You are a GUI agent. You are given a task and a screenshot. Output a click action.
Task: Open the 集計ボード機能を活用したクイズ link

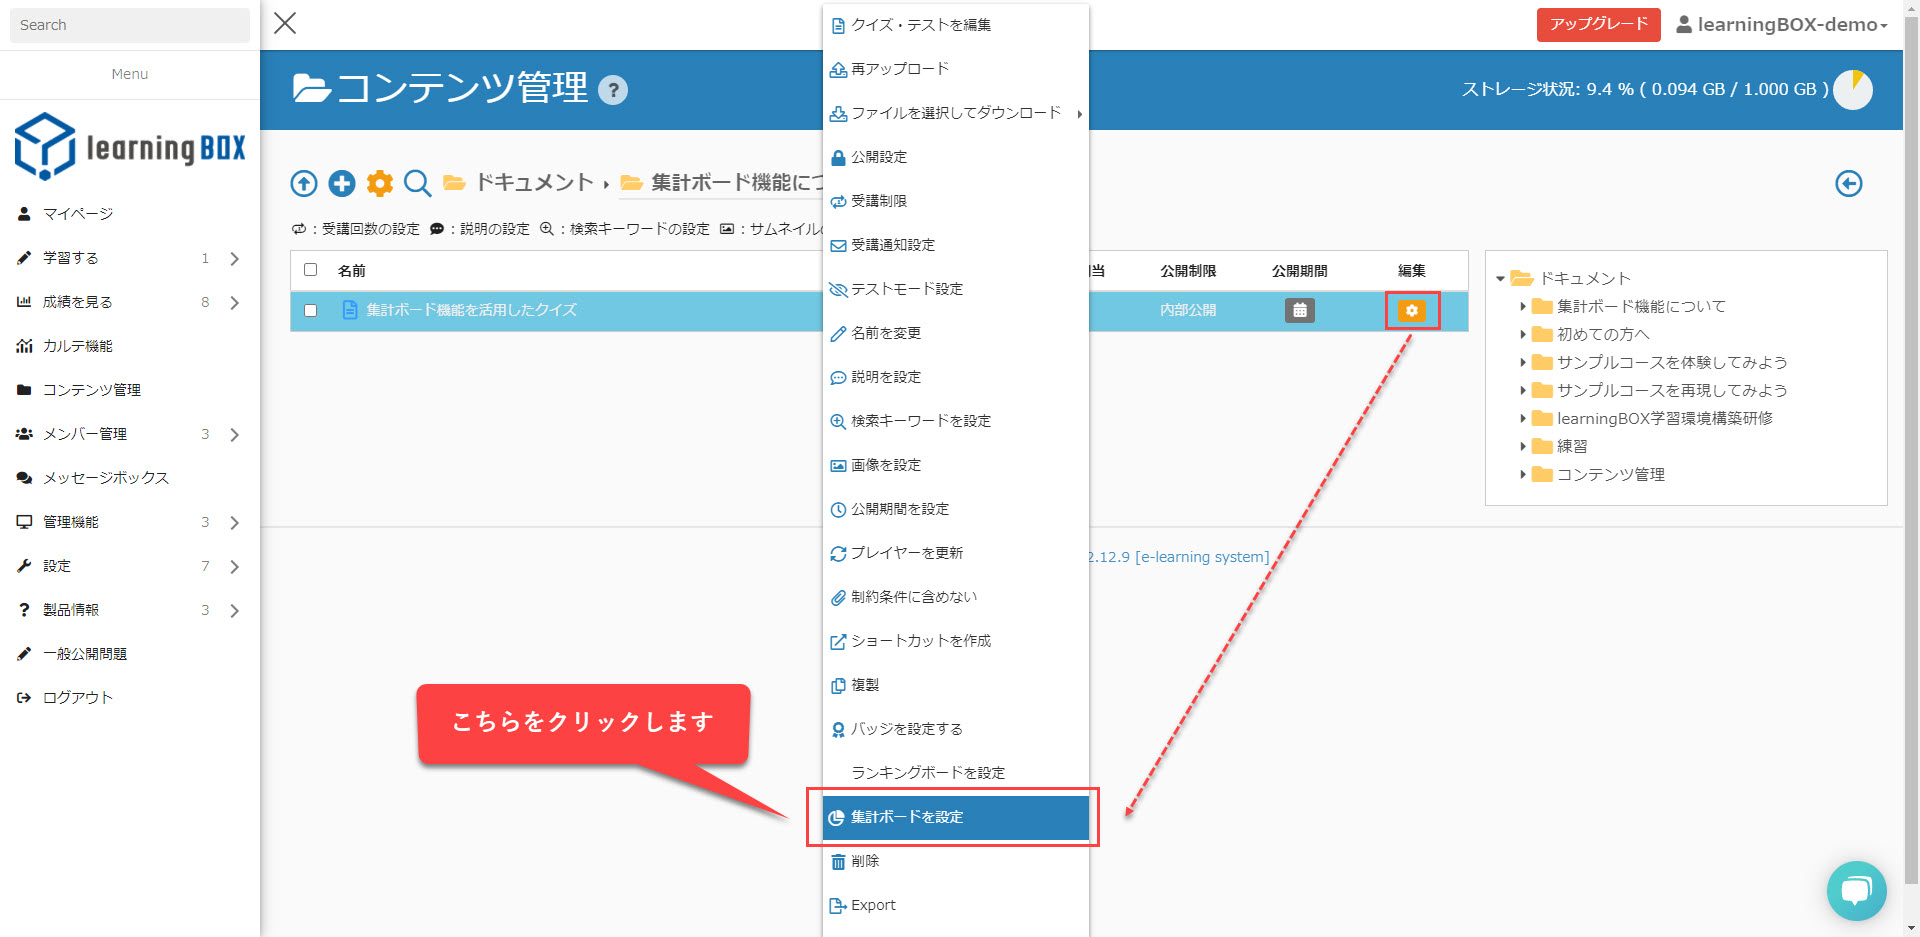pos(471,311)
